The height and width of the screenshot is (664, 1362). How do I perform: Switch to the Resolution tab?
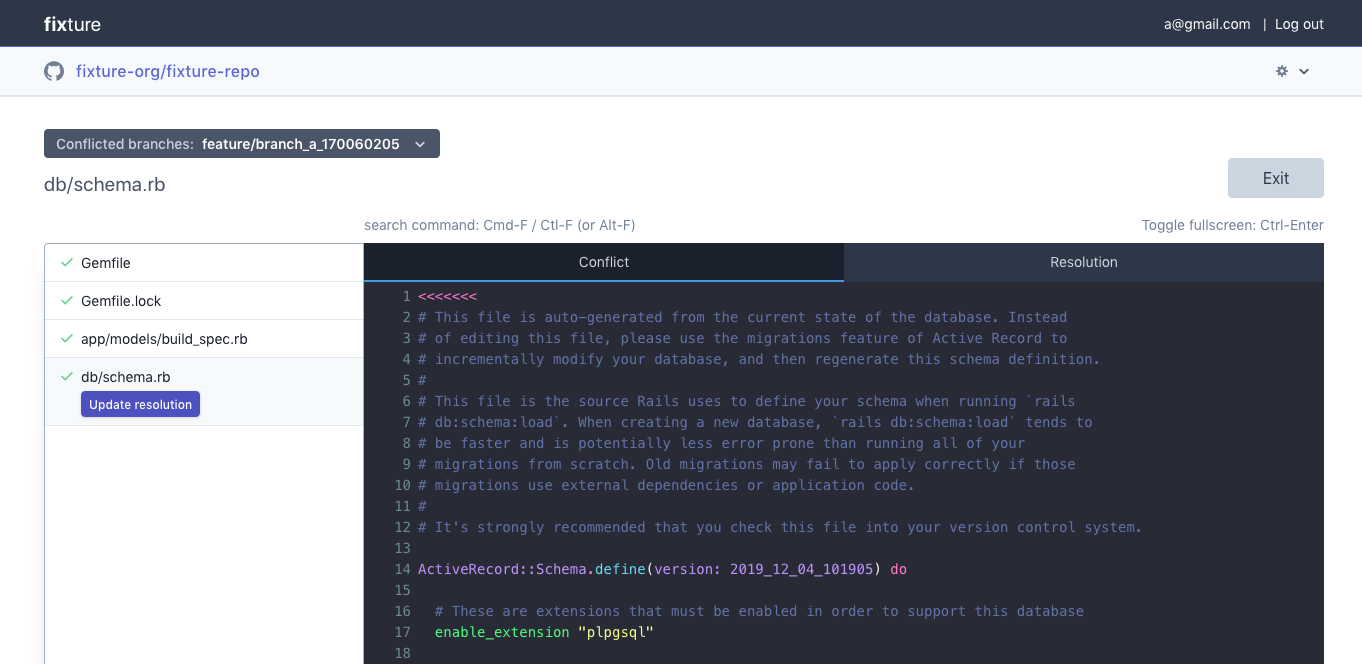click(1083, 262)
